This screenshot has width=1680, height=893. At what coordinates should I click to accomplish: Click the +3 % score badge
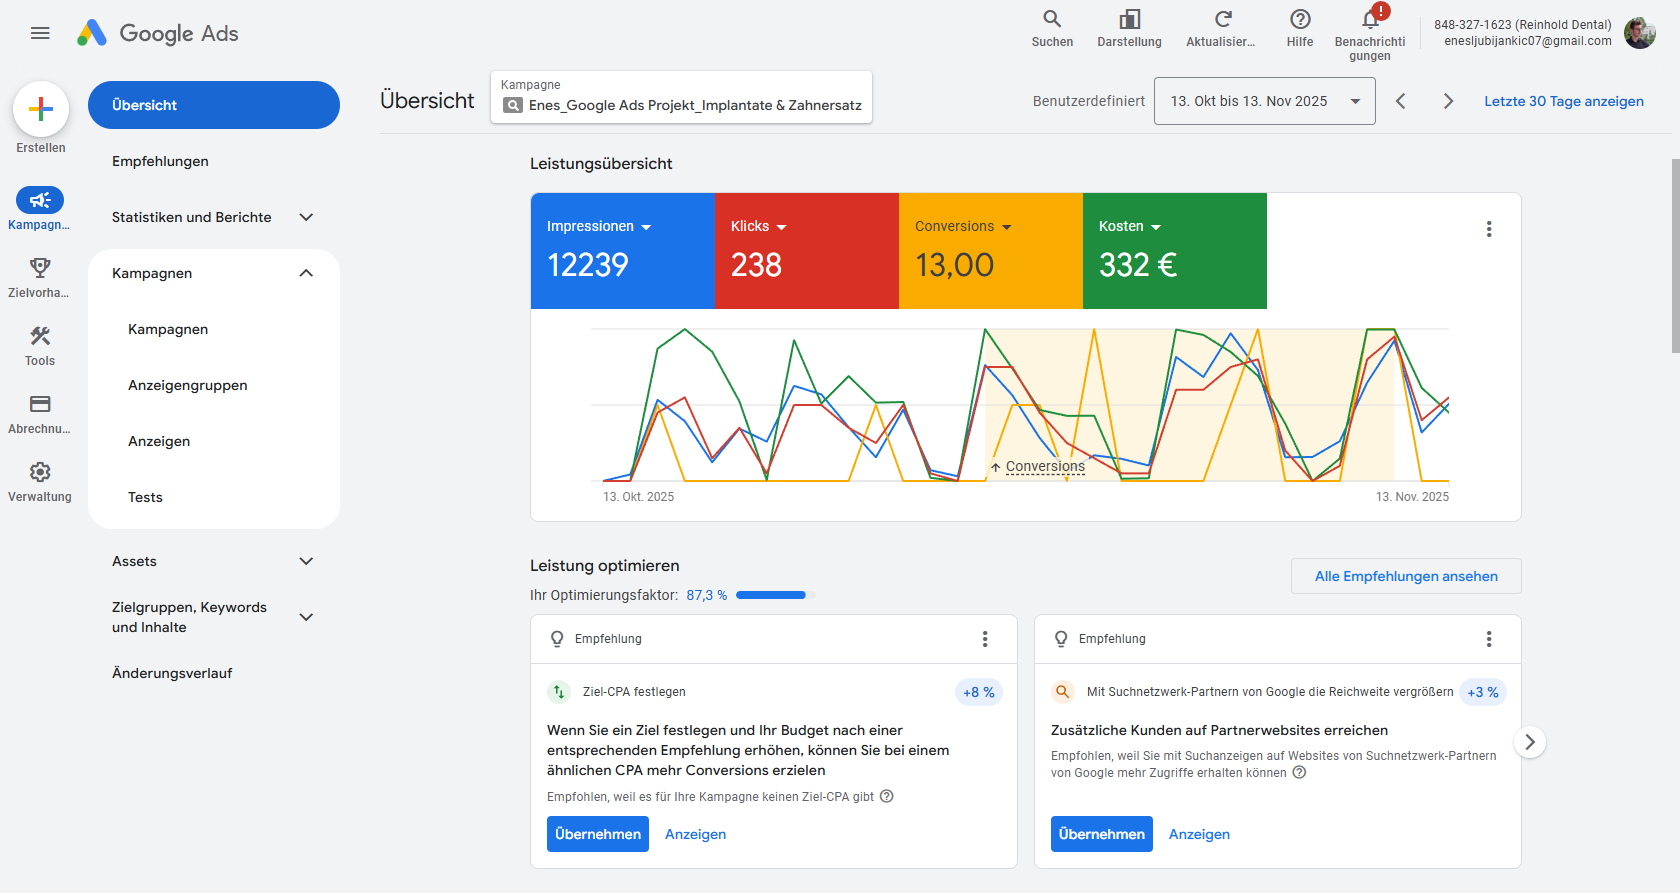pos(1483,692)
